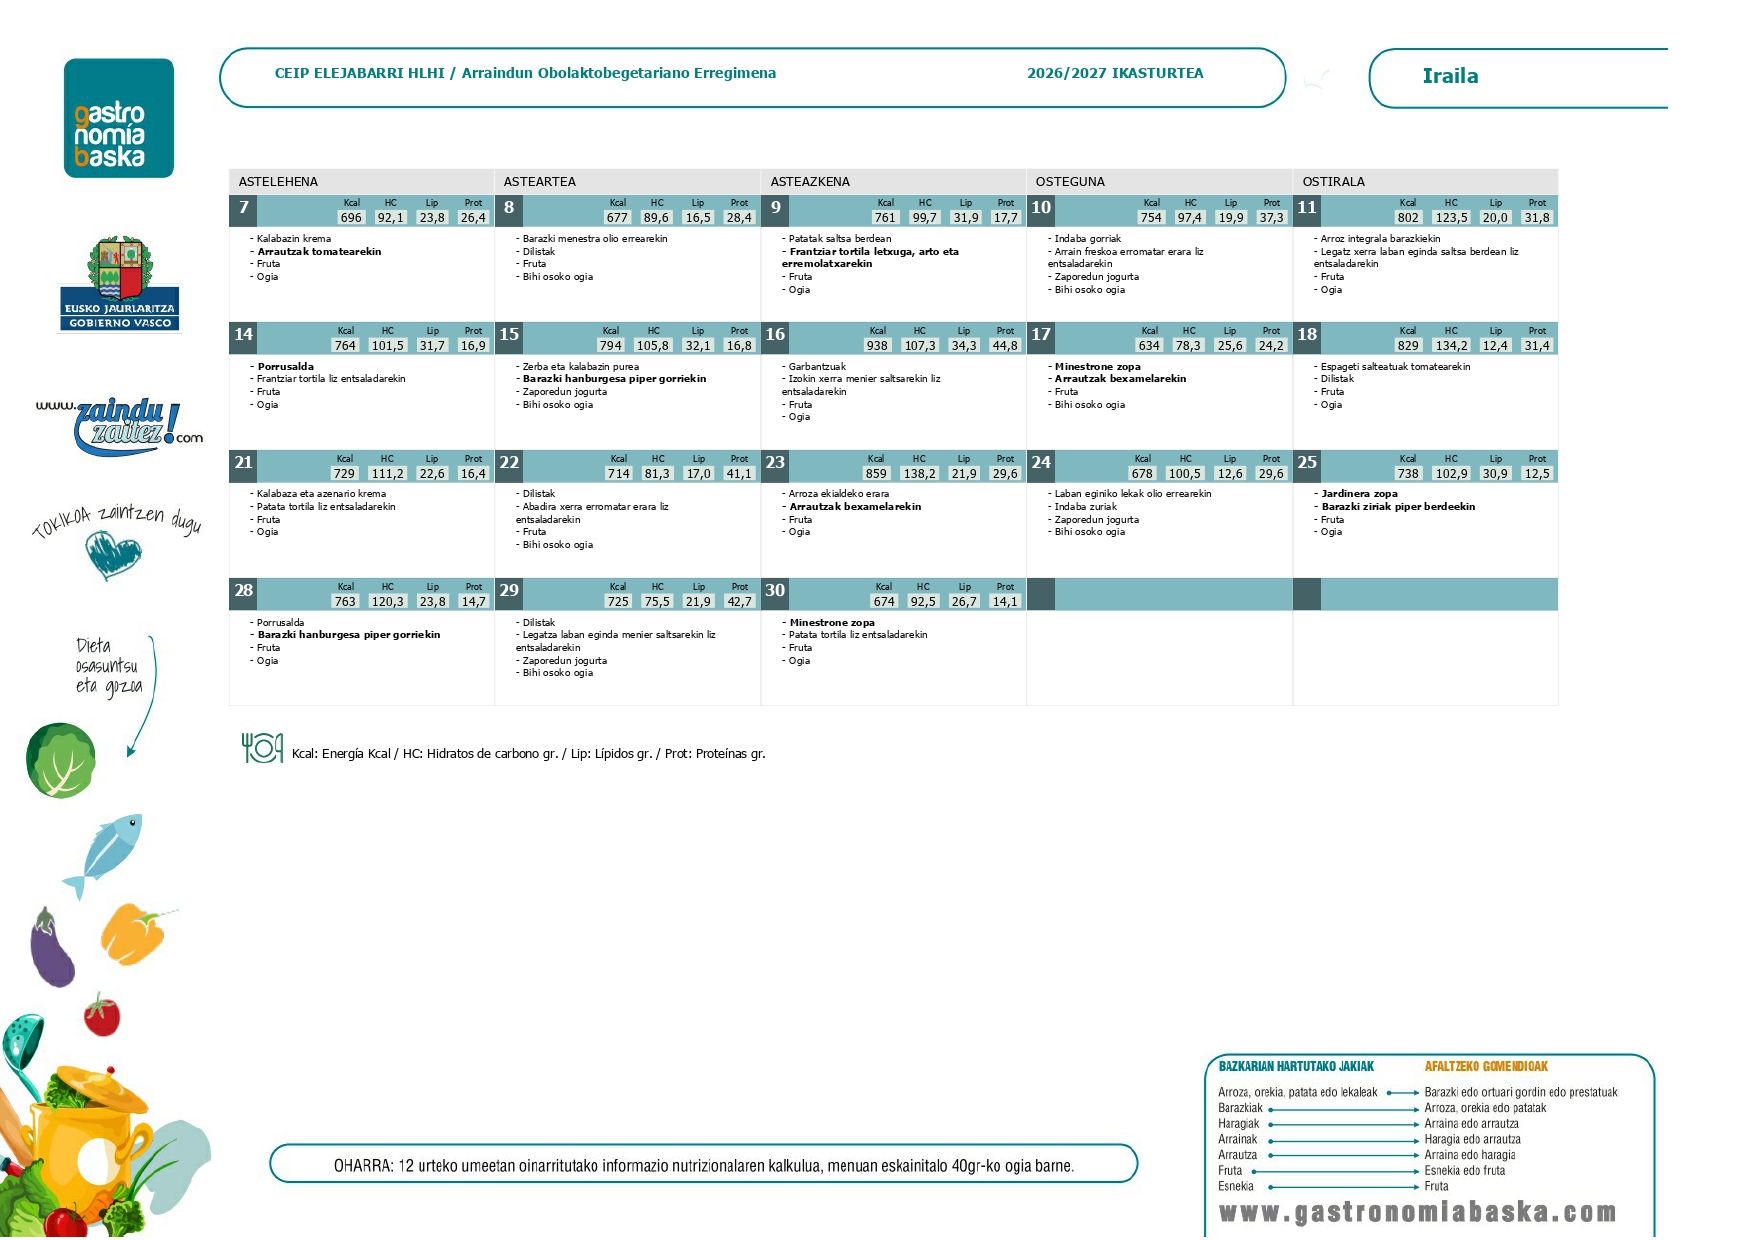Click the Tokikoa zaintzen dugu heart icon

[113, 555]
